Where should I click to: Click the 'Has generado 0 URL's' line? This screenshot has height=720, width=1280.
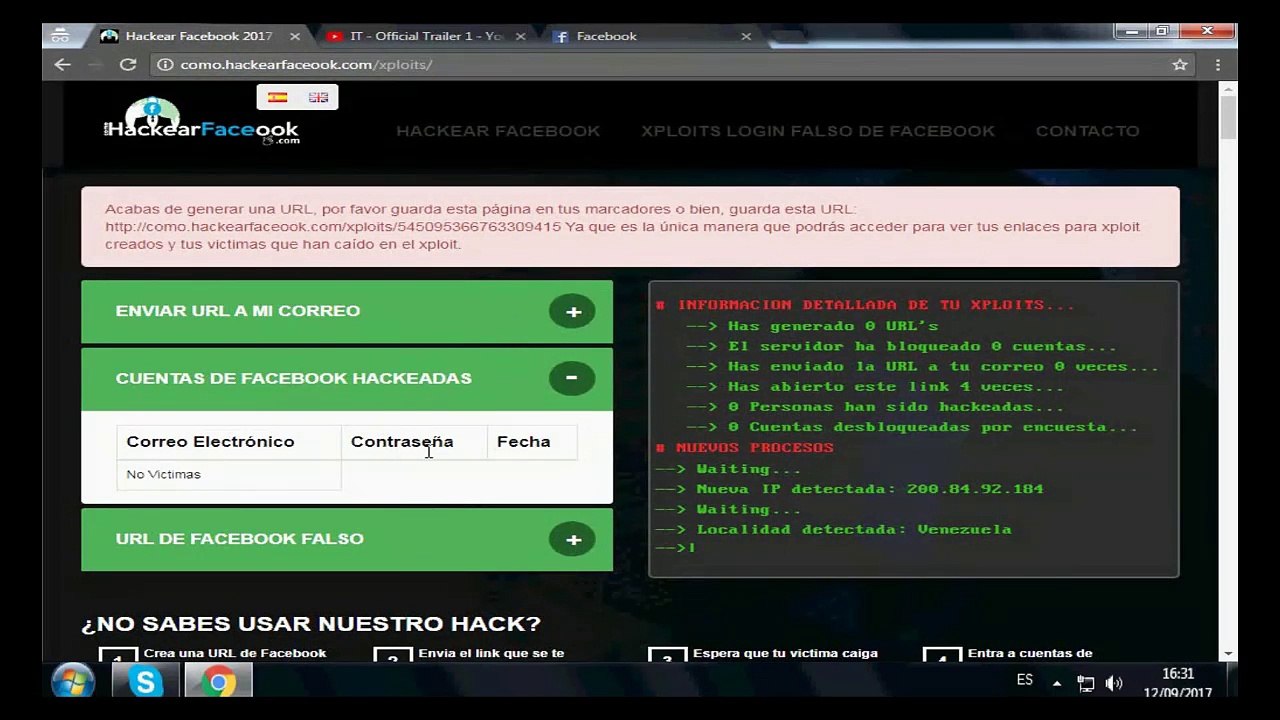point(812,326)
